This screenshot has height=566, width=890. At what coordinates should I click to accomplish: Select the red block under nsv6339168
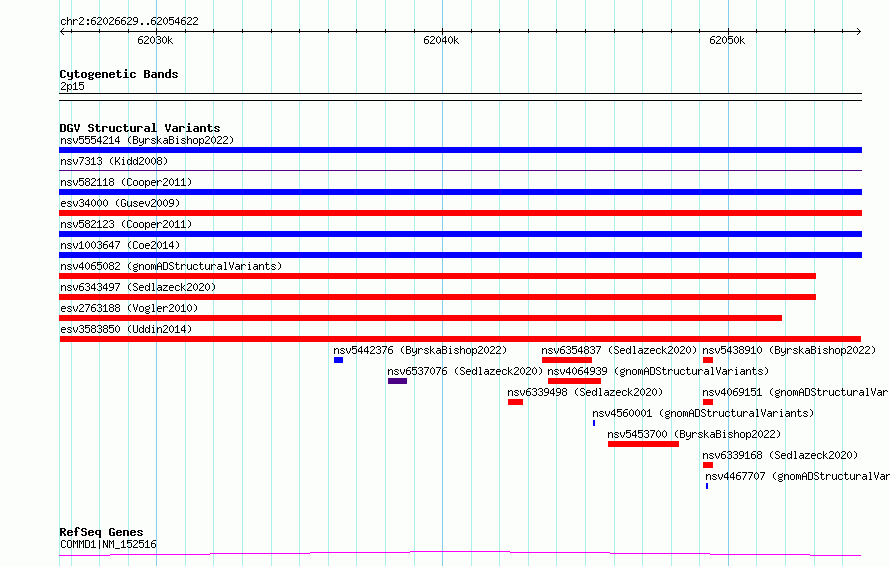coord(708,465)
